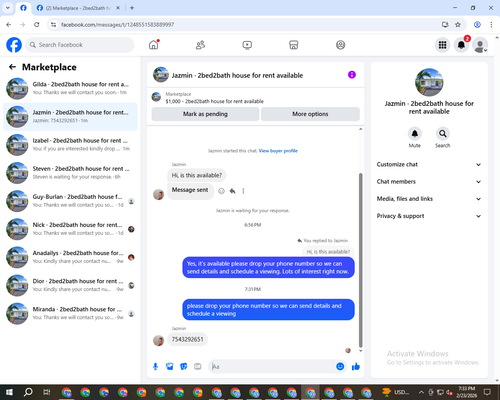Reload the page
This screenshot has height=400, width=500.
point(37,24)
